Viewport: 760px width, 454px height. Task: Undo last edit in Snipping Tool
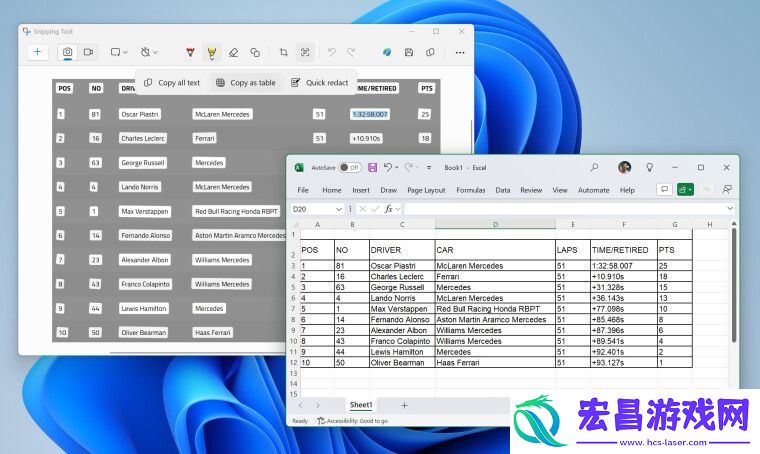tap(332, 52)
